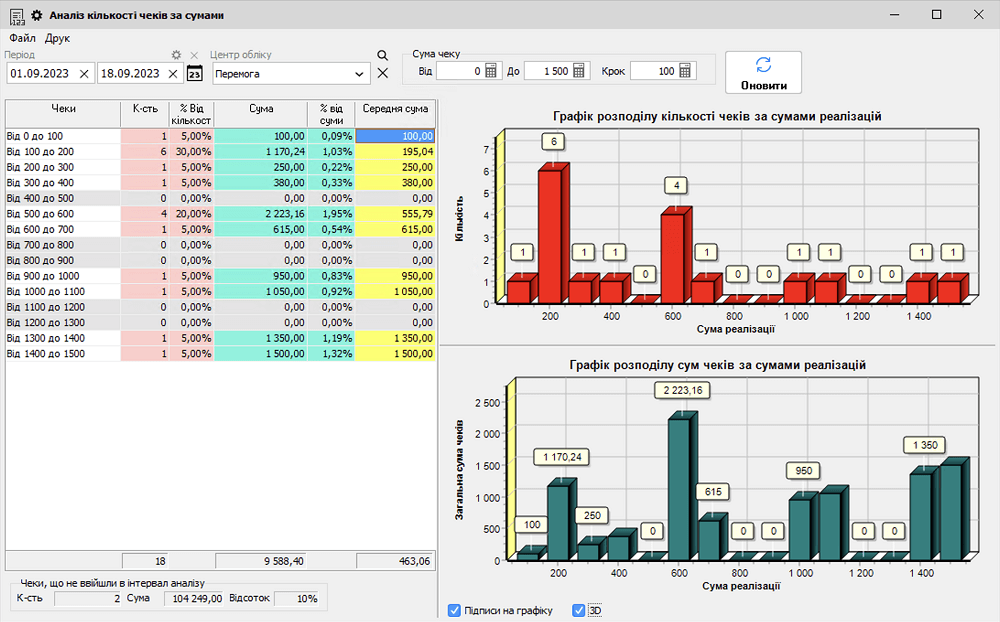Click the period settings gear icon
Screen dimensions: 1000x622
tap(177, 55)
